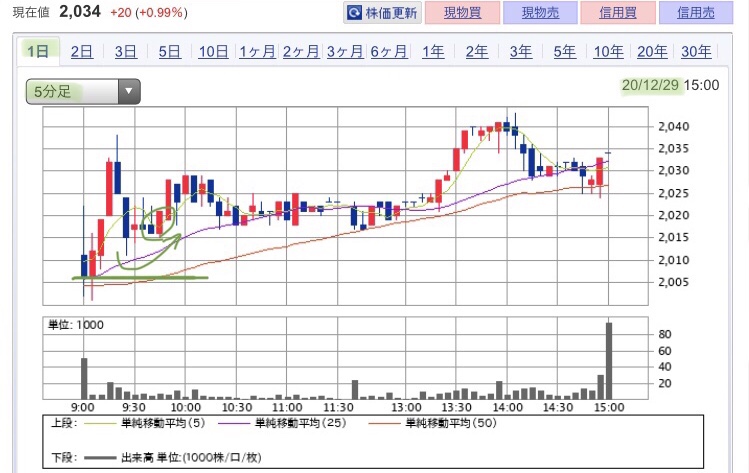Switch to the 10日 period tab
This screenshot has width=749, height=473.
click(x=213, y=51)
